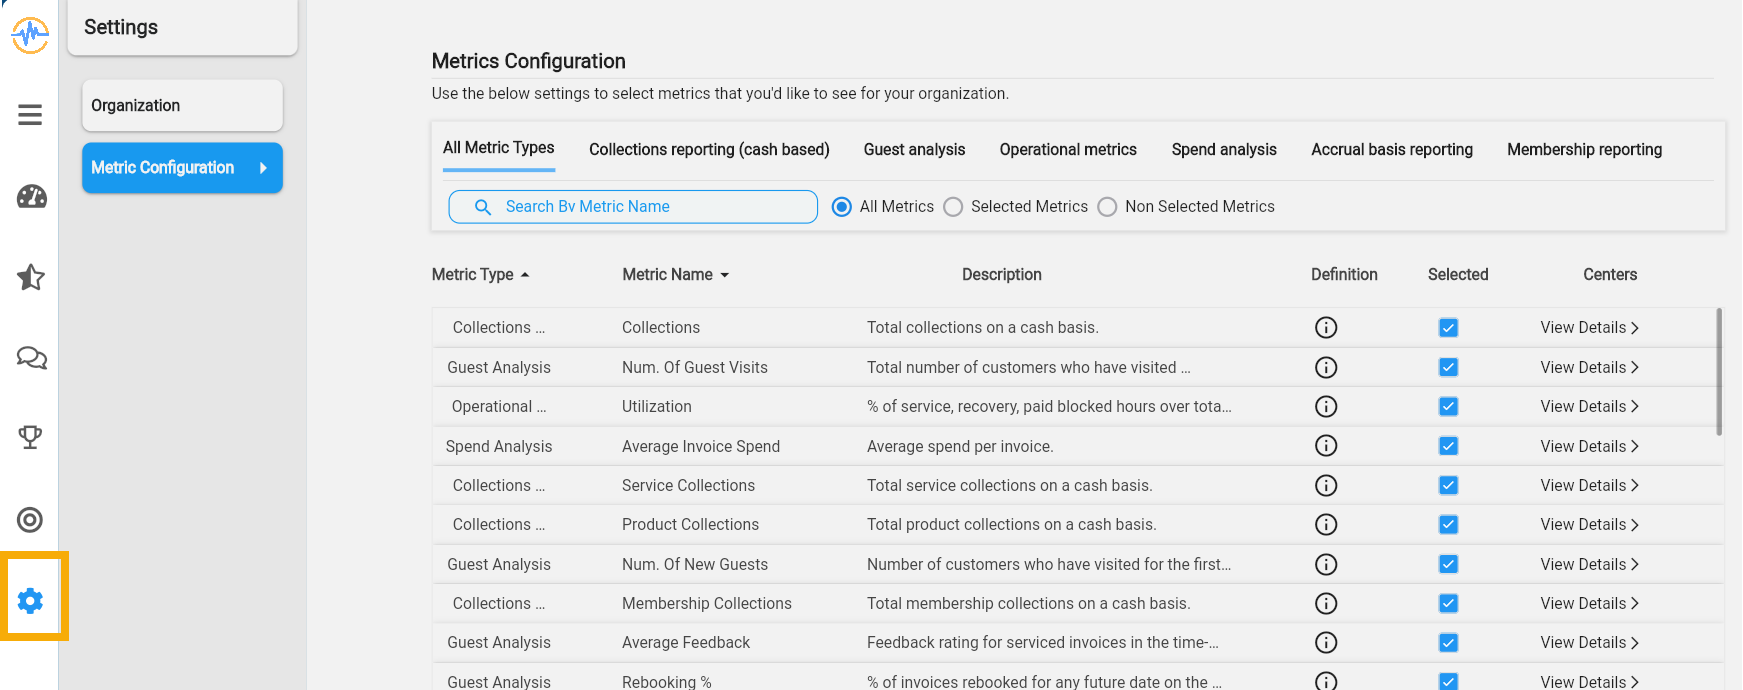Switch to the Guest analysis tab
1743x690 pixels.
click(914, 150)
